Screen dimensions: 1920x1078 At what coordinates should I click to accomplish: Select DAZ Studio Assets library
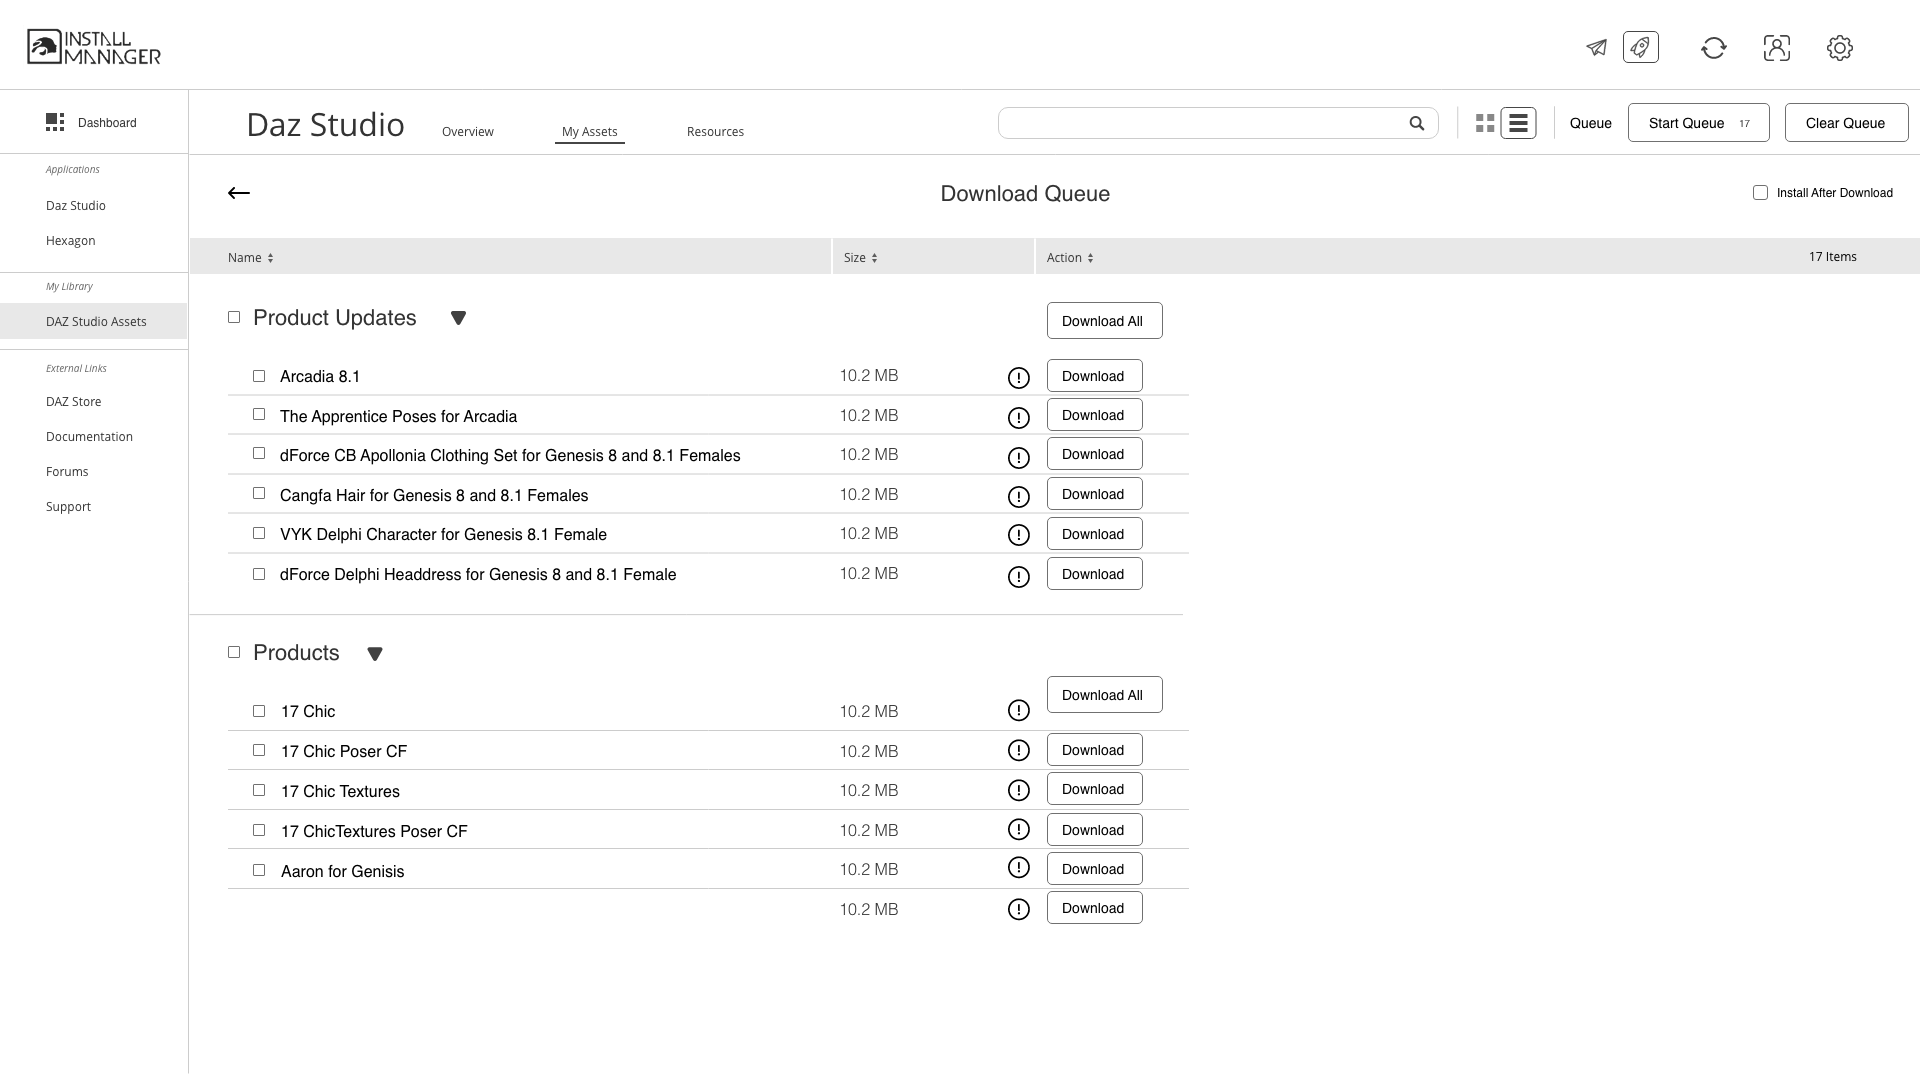coord(94,321)
